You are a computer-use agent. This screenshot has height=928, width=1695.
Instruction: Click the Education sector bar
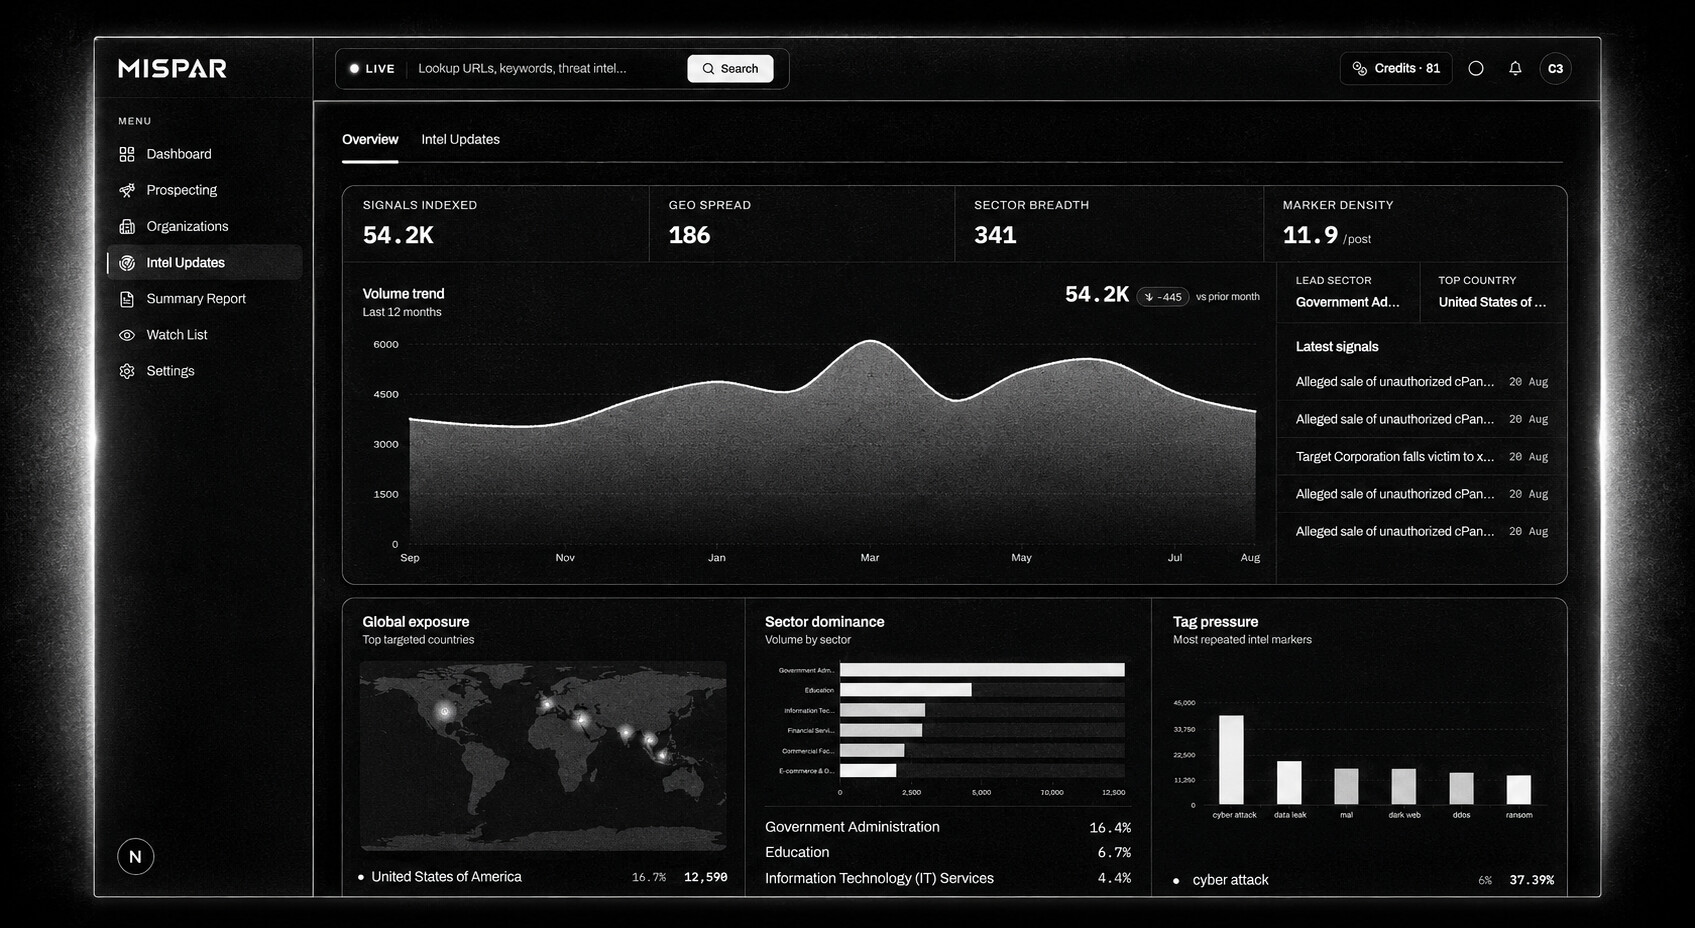tap(905, 690)
